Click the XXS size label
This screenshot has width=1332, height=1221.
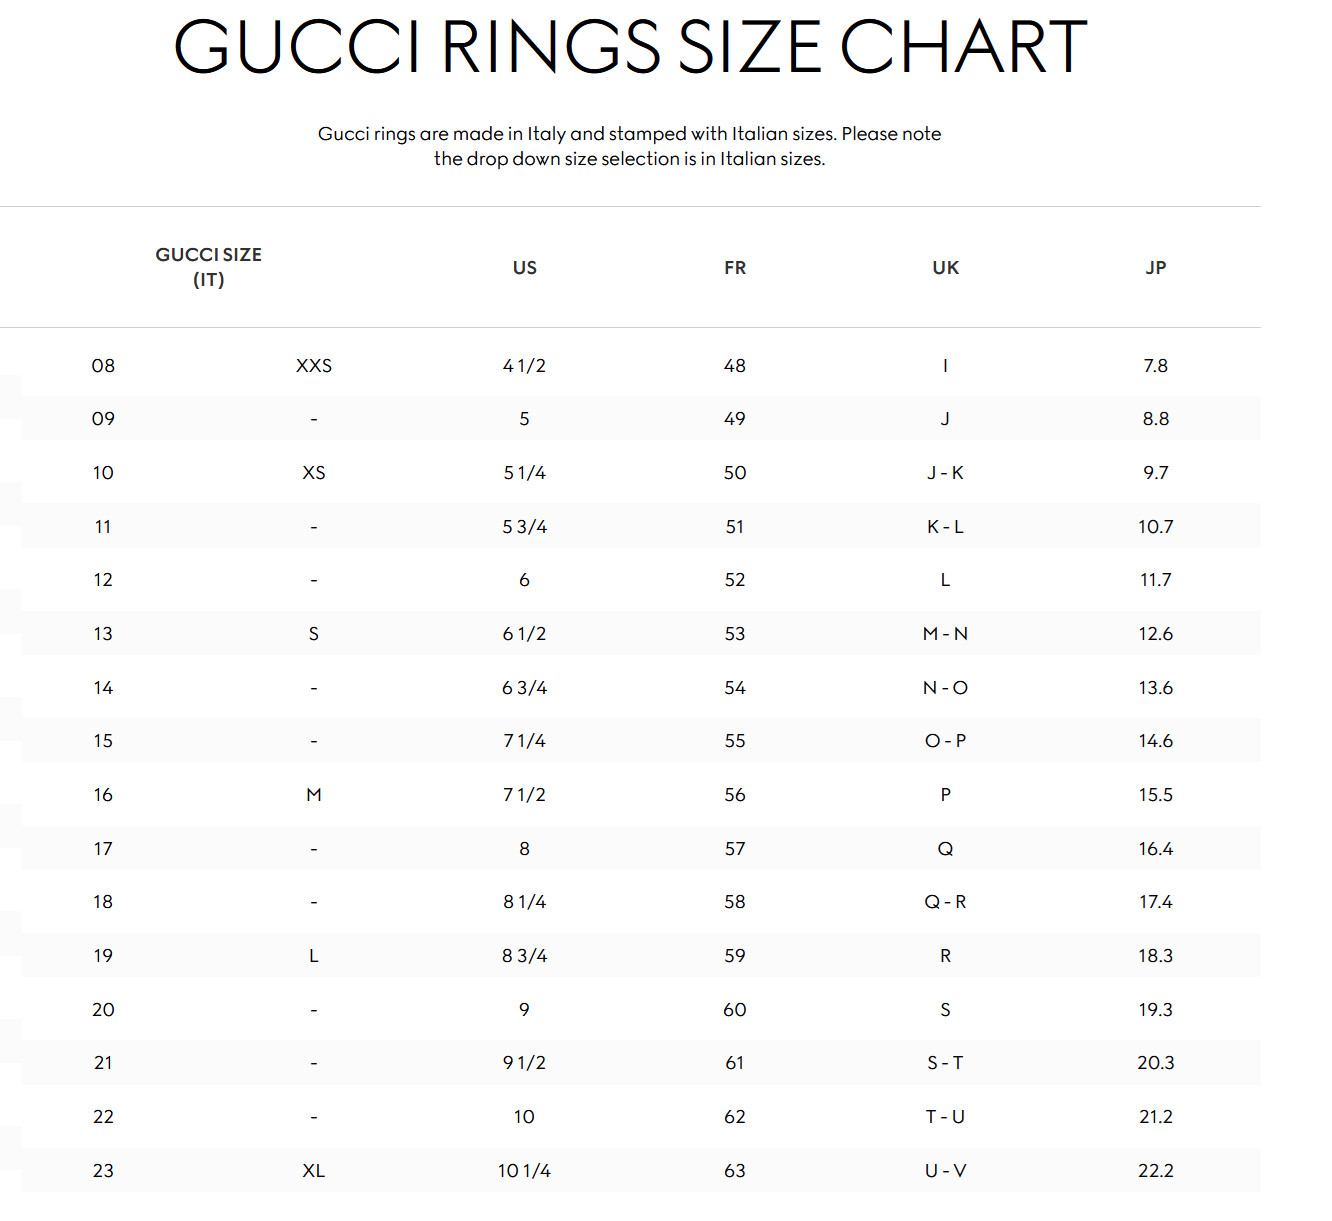pos(314,366)
